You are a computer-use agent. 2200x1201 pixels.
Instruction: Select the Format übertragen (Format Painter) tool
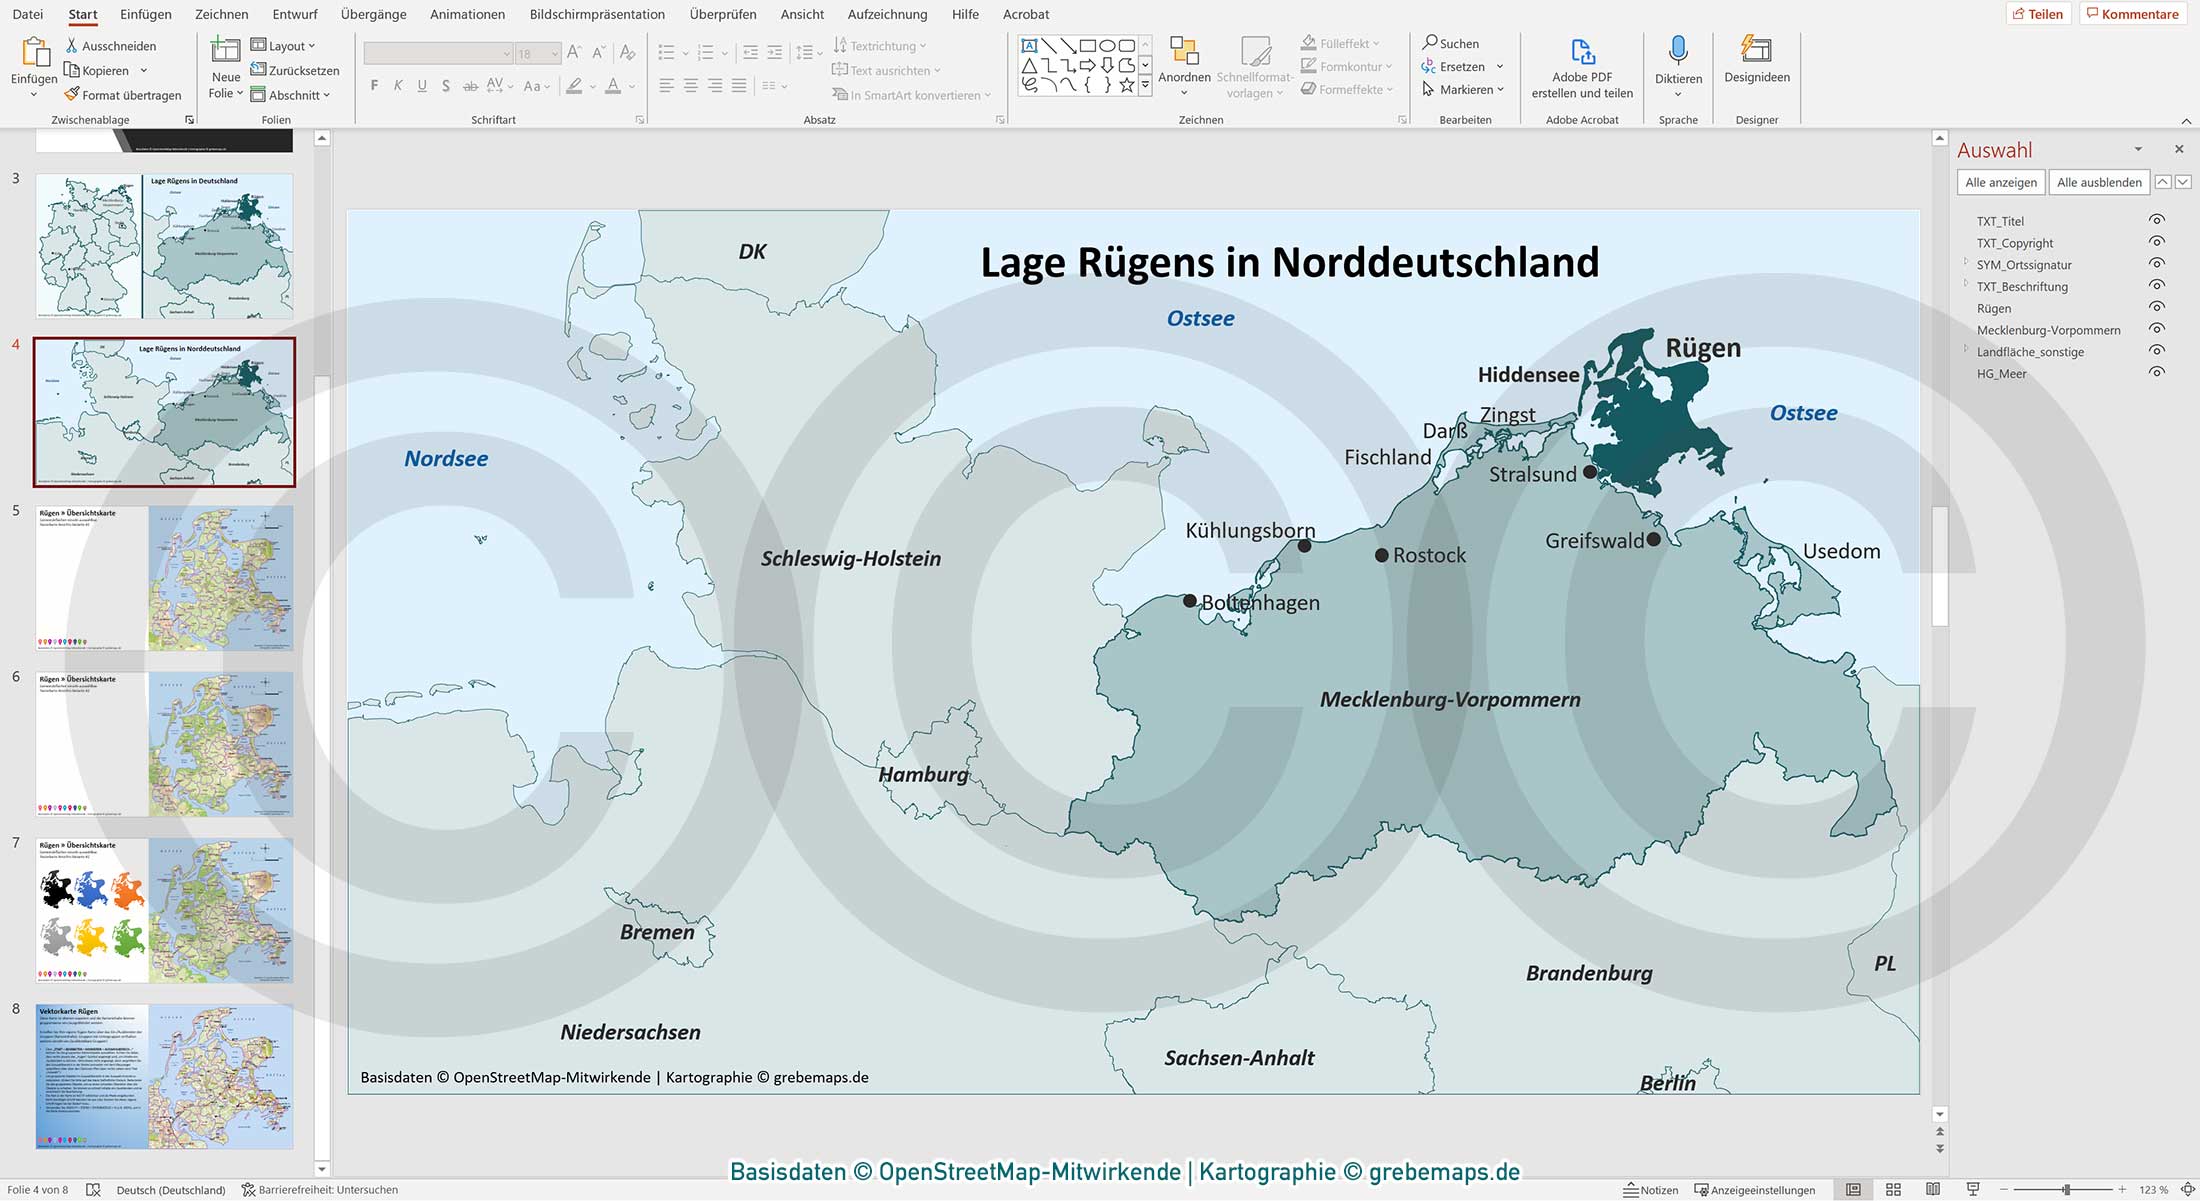click(x=123, y=95)
